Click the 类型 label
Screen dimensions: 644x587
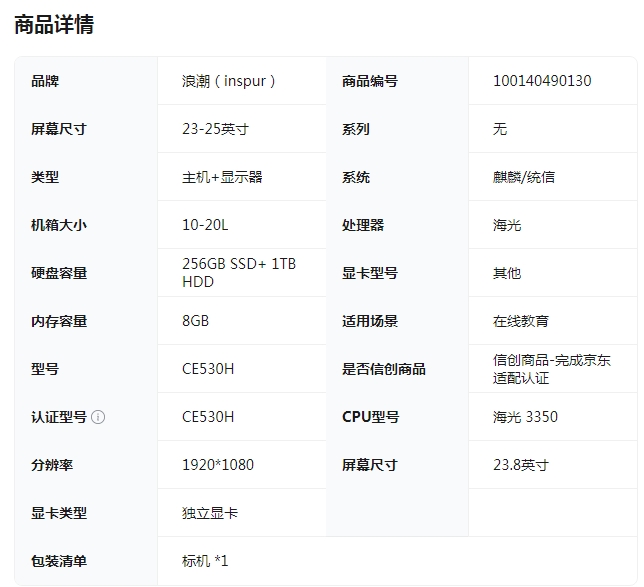point(45,177)
